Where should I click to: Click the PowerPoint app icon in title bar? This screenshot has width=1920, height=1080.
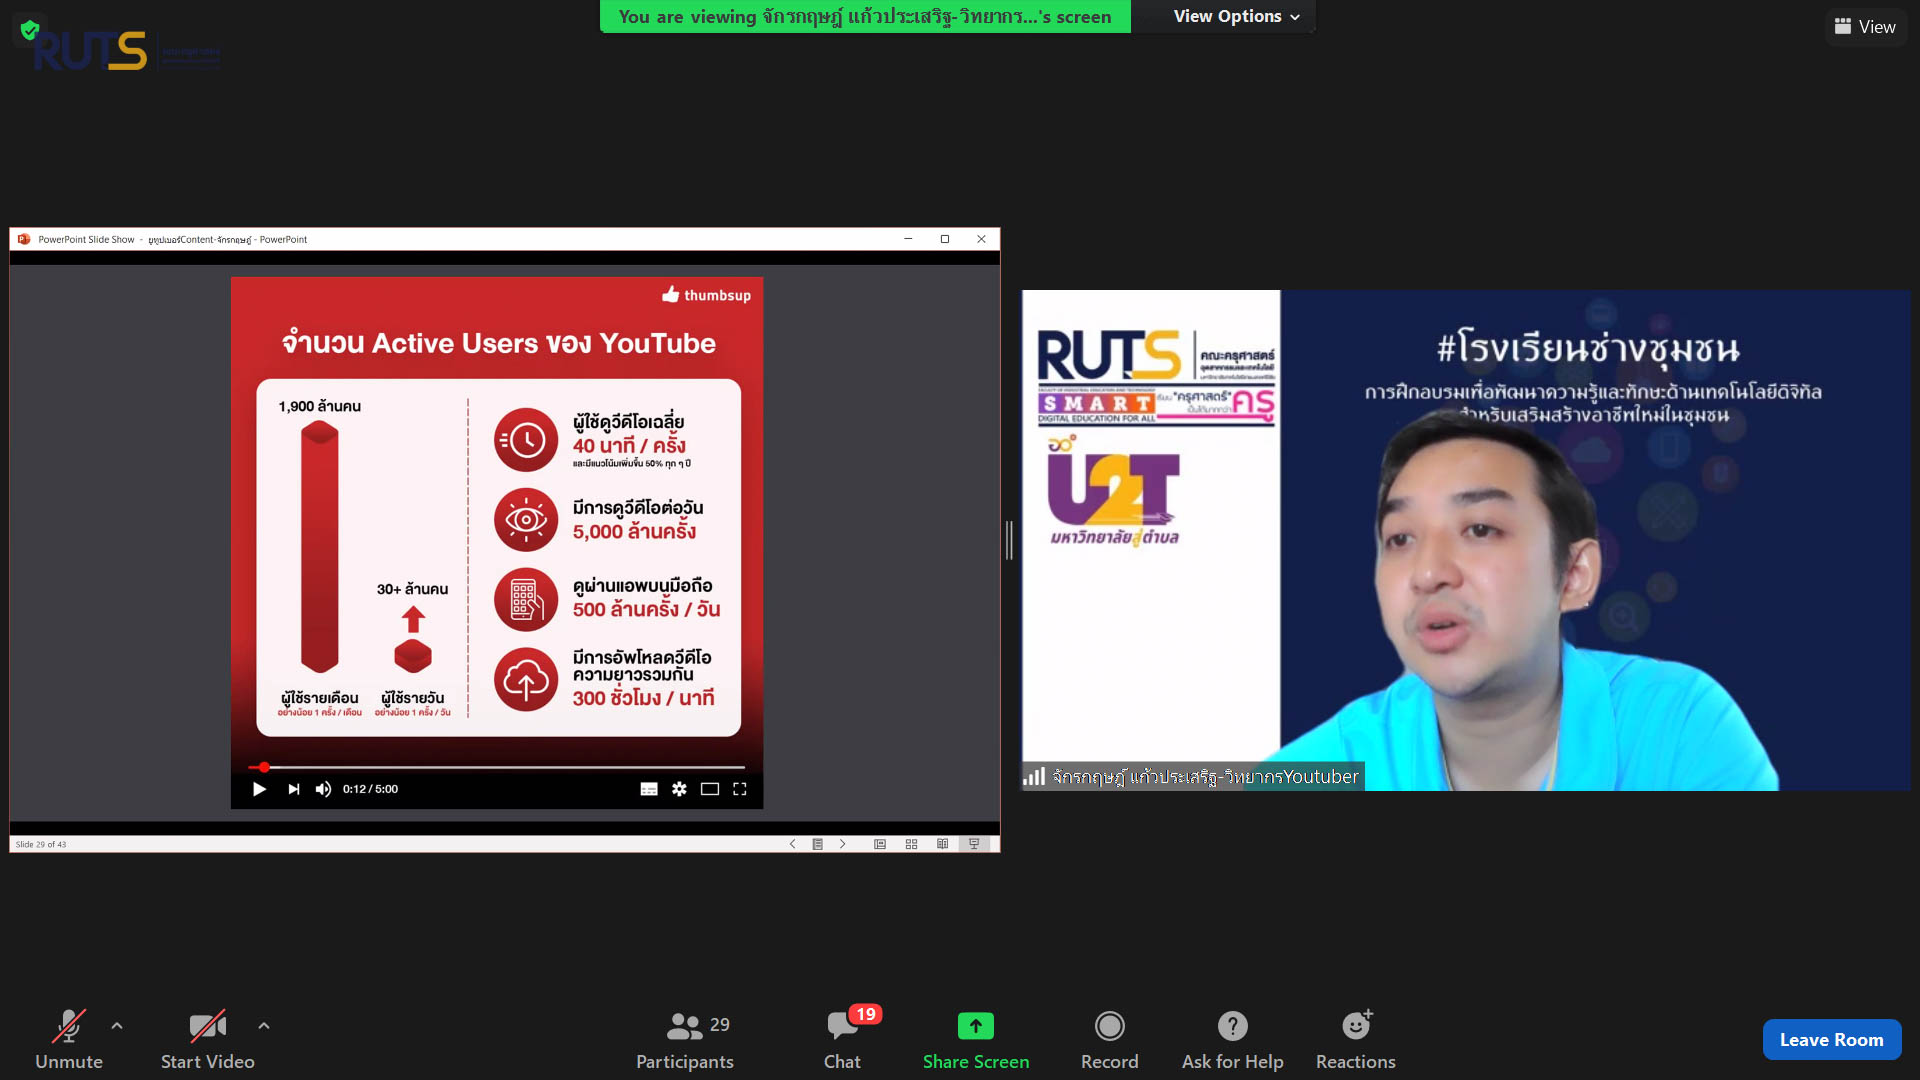click(24, 239)
